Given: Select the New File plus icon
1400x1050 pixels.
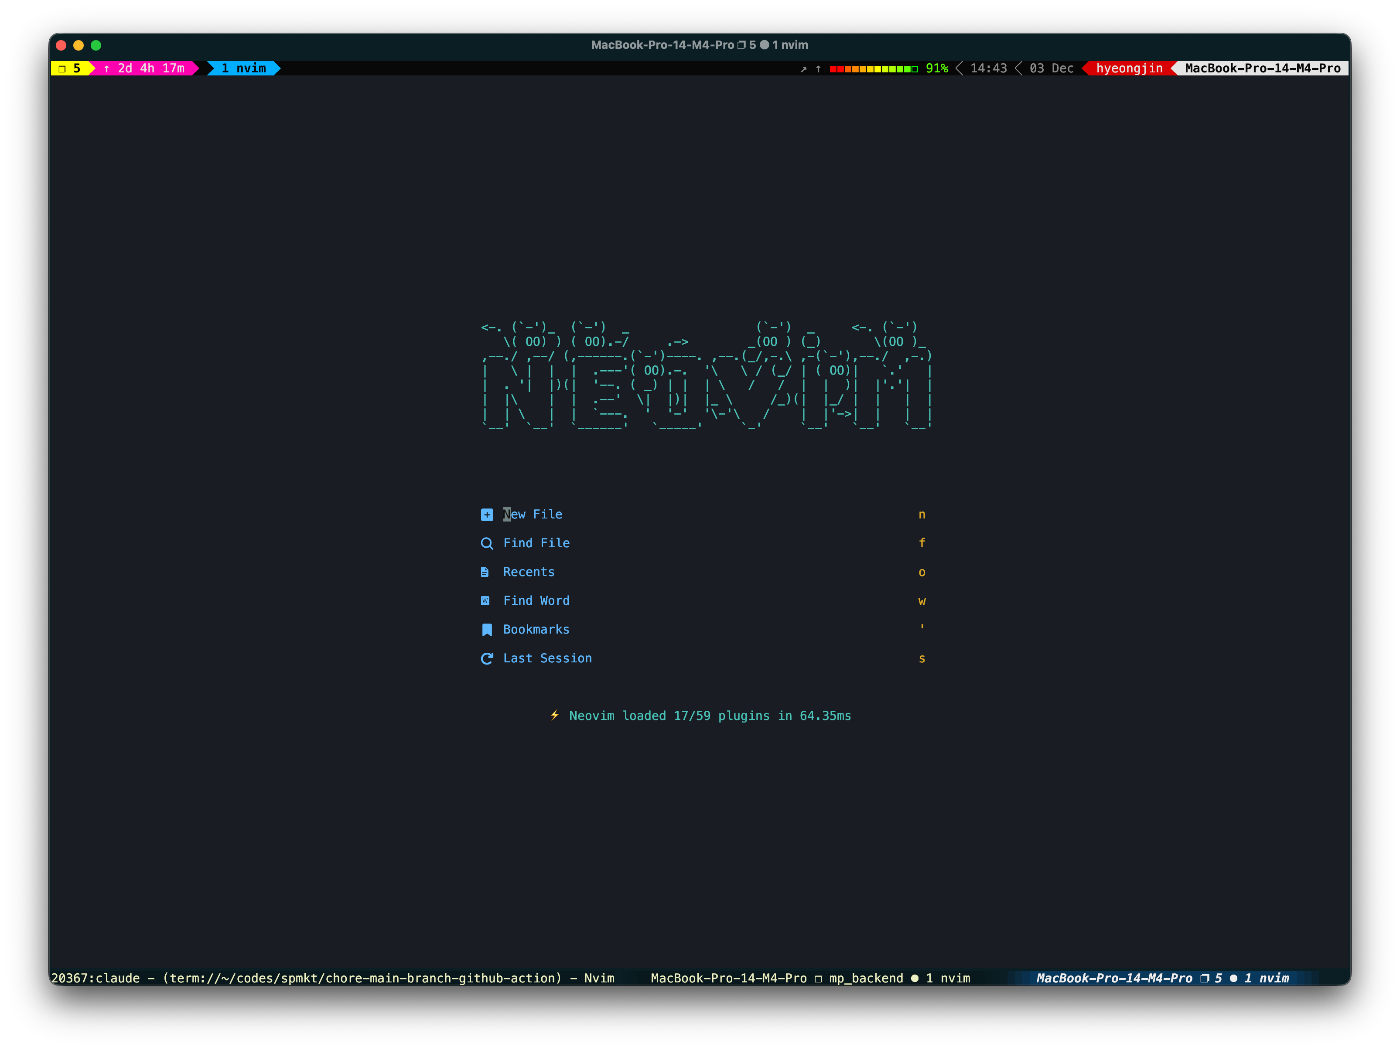Looking at the screenshot, I should pos(487,514).
